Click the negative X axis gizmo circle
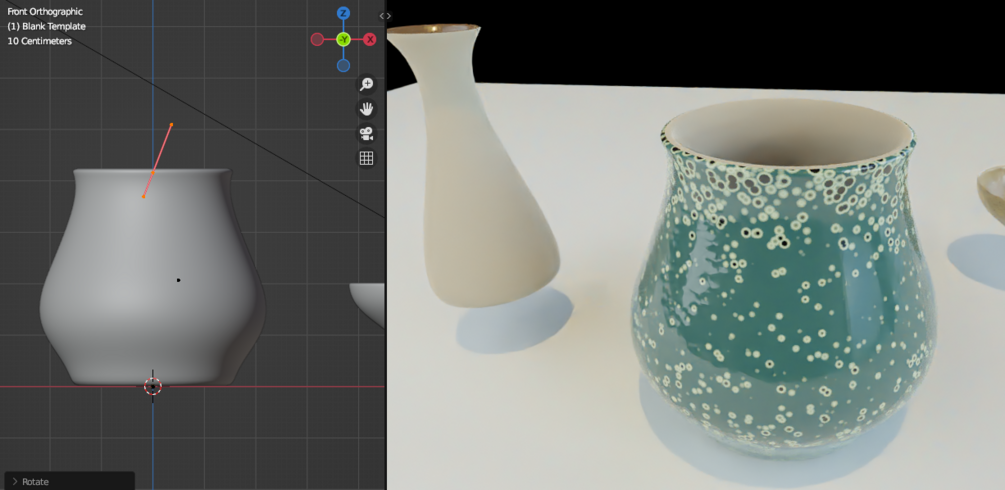Screen dimensions: 1005x490 (317, 40)
